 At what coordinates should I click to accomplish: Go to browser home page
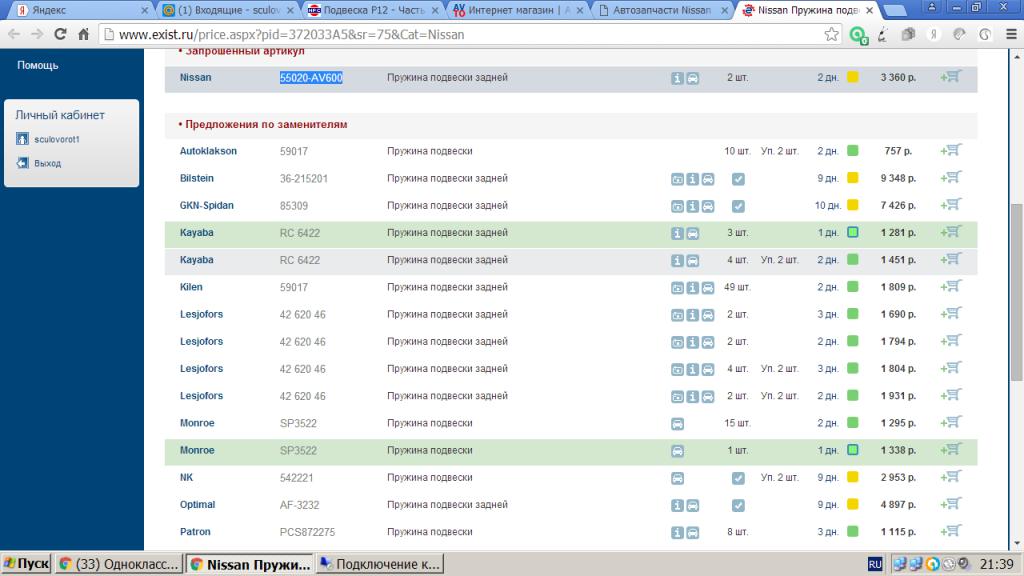click(83, 35)
